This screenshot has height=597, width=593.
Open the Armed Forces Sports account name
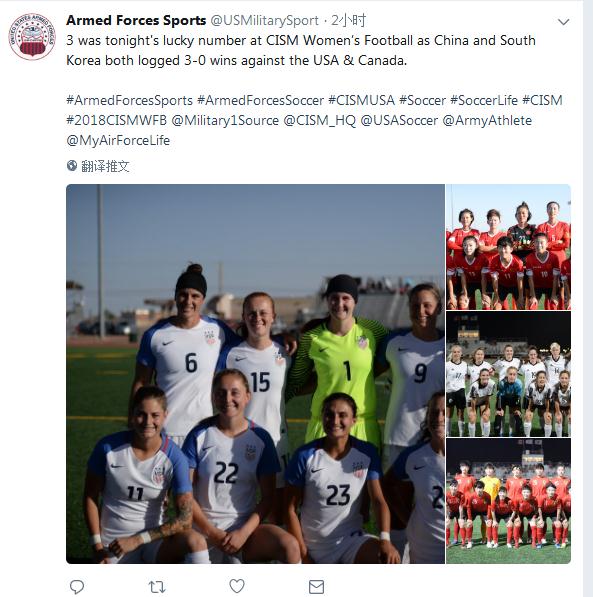136,20
